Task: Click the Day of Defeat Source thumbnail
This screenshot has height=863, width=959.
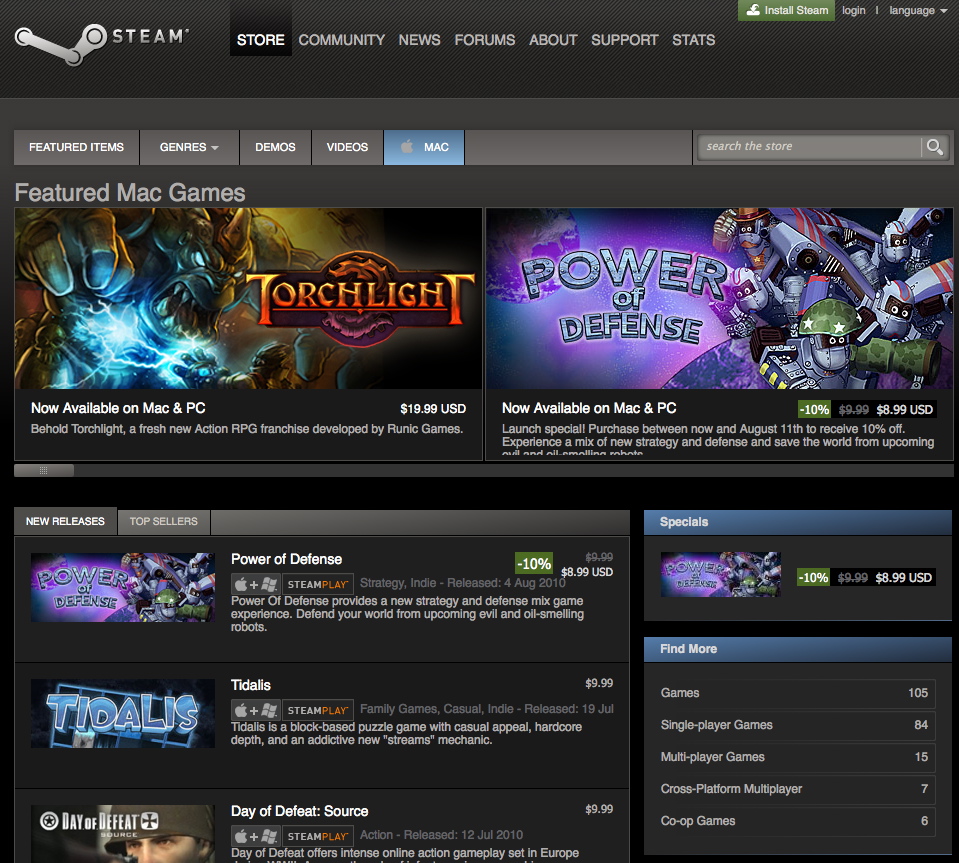Action: (x=123, y=834)
